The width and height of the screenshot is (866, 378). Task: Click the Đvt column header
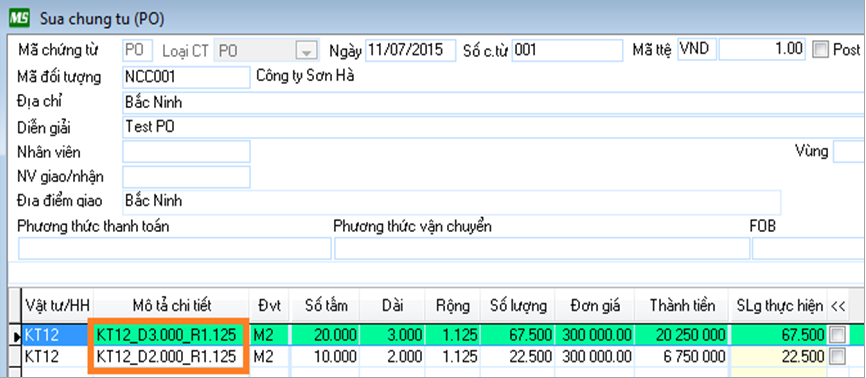pyautogui.click(x=269, y=306)
